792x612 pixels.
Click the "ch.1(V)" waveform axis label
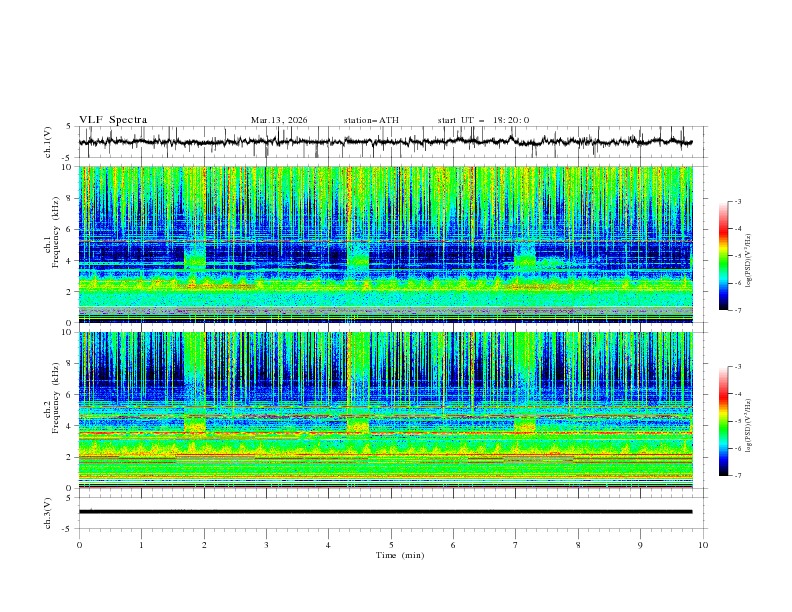(x=48, y=142)
